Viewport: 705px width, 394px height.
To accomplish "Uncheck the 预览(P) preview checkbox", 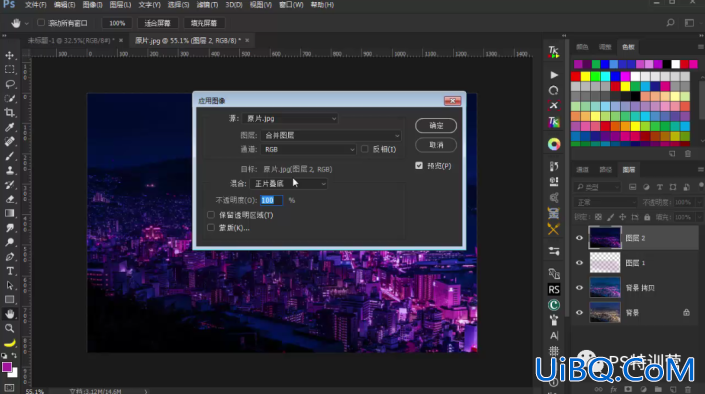I will coord(419,166).
